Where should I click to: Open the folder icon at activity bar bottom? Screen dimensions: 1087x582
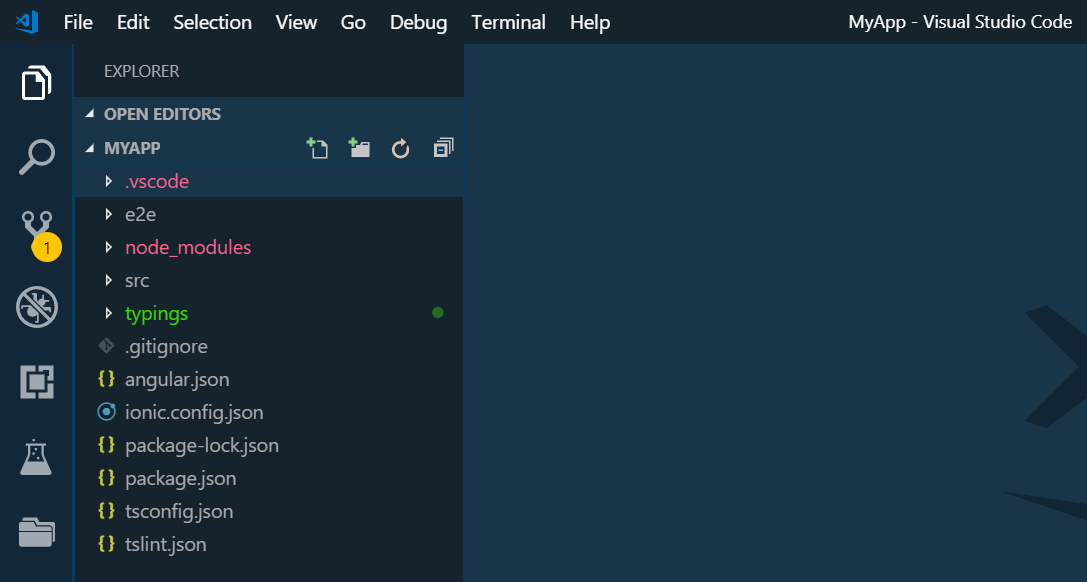click(x=37, y=532)
